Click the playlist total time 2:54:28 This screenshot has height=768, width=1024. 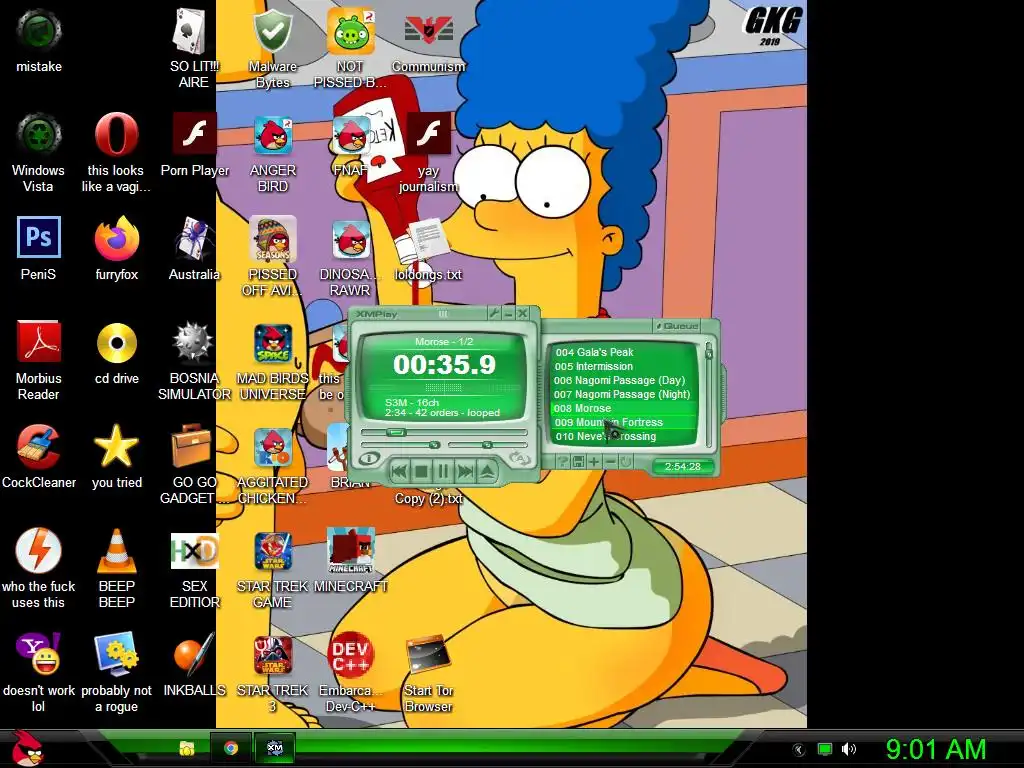click(682, 466)
